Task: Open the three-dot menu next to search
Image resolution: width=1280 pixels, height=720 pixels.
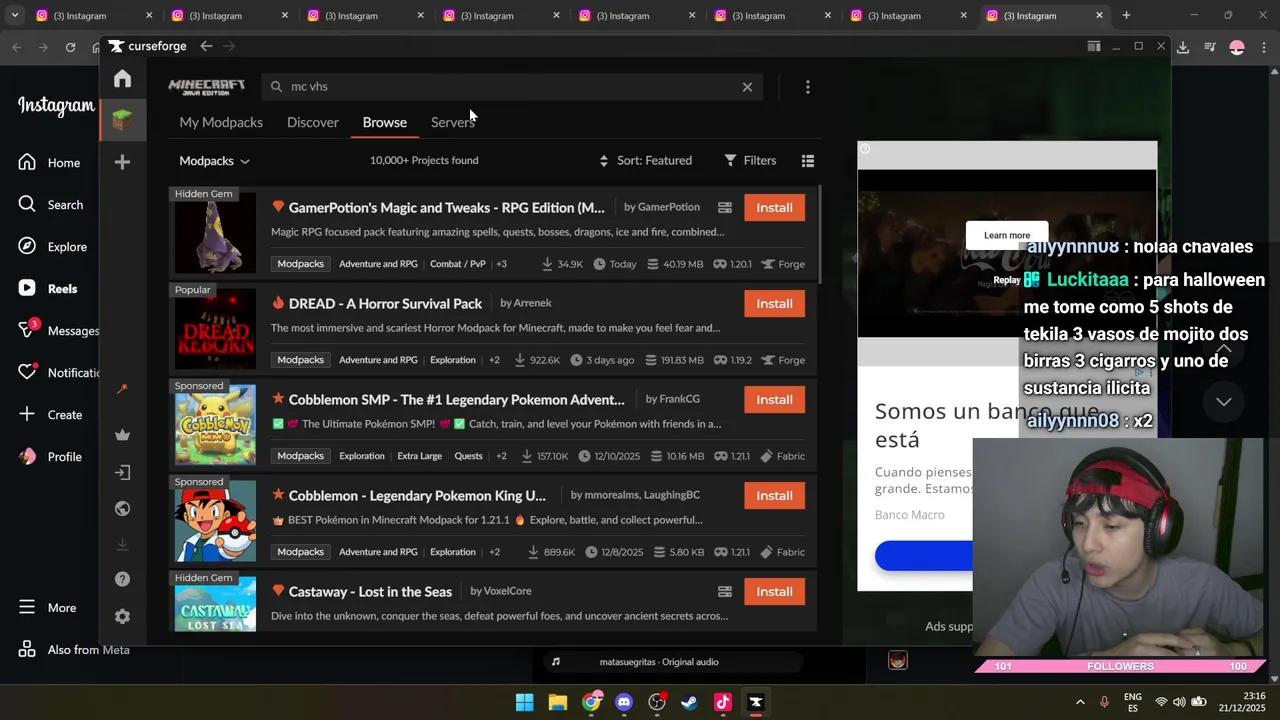Action: [x=808, y=87]
